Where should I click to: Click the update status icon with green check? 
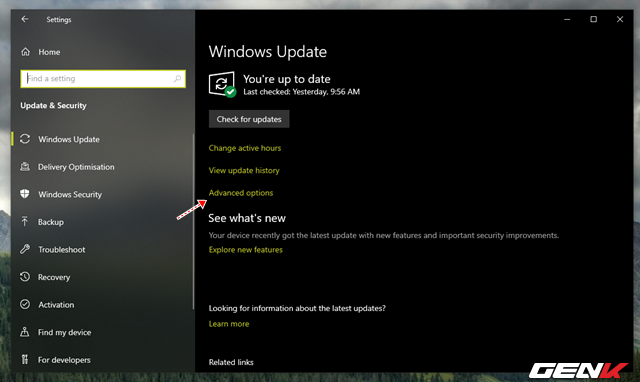[x=222, y=84]
